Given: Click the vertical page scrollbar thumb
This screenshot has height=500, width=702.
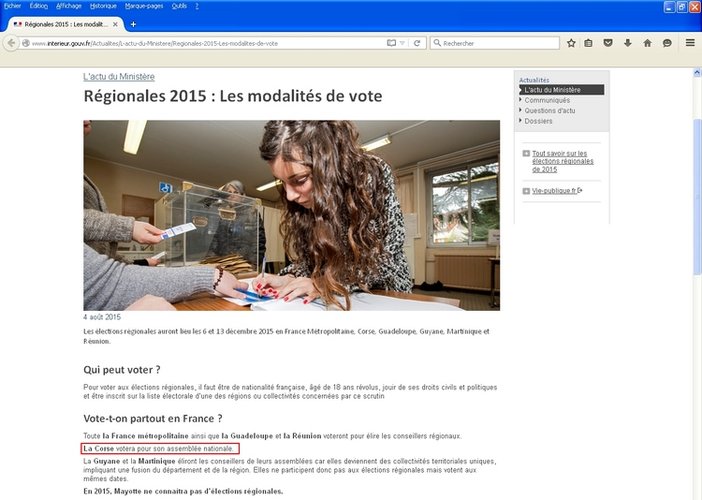Looking at the screenshot, I should pyautogui.click(x=697, y=197).
